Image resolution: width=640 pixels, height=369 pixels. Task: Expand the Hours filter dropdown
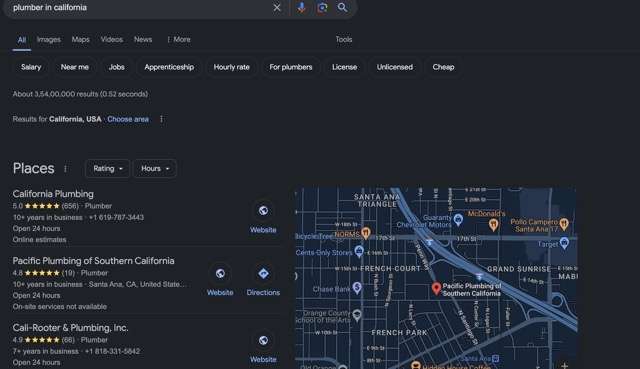point(155,169)
